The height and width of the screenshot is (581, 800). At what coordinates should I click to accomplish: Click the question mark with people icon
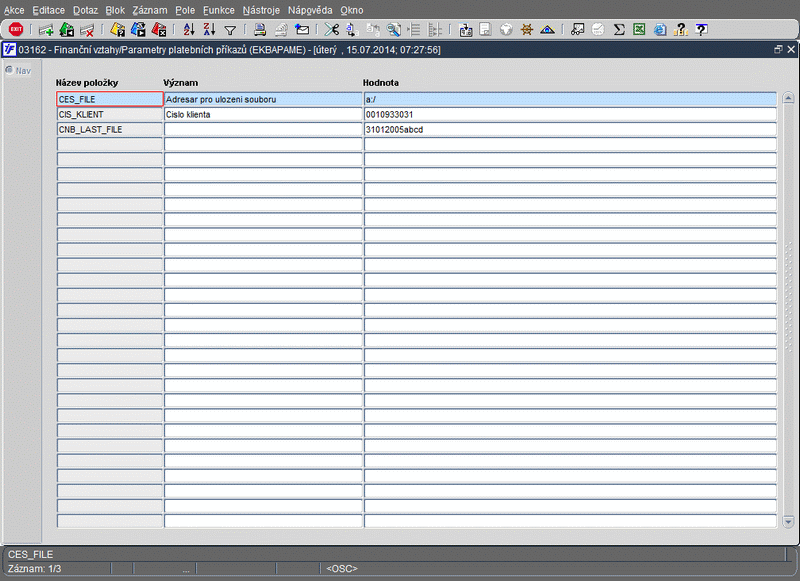[x=681, y=30]
